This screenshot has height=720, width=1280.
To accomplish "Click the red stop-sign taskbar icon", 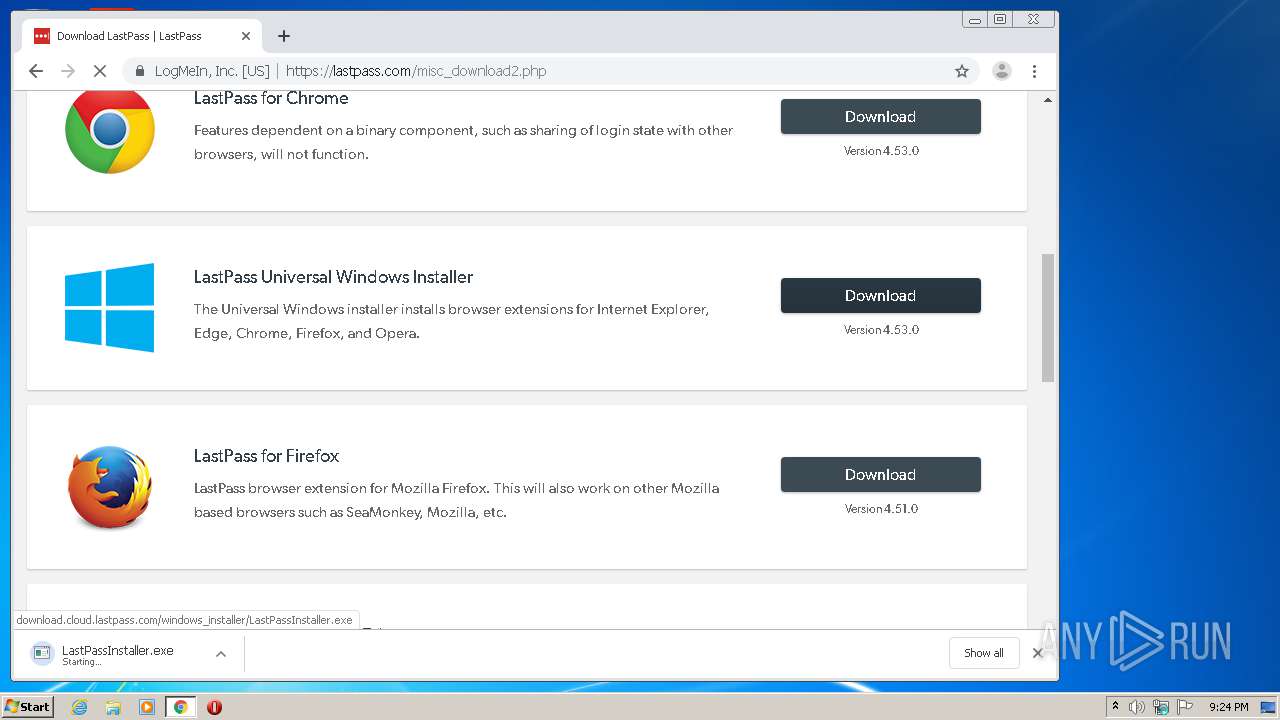I will pos(214,707).
